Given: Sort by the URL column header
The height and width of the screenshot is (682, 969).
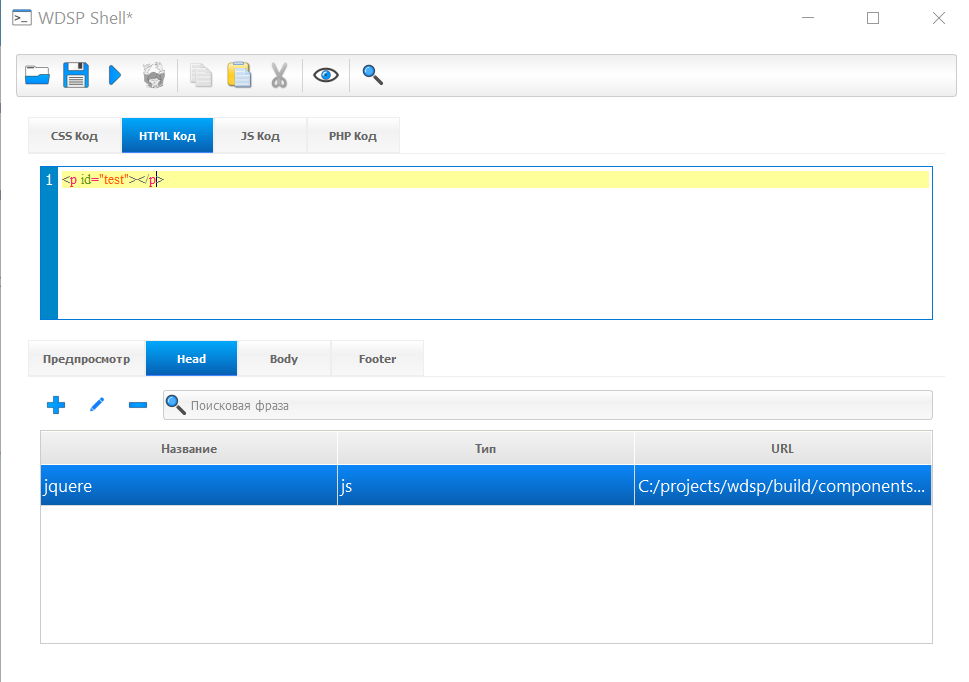Looking at the screenshot, I should 782,448.
